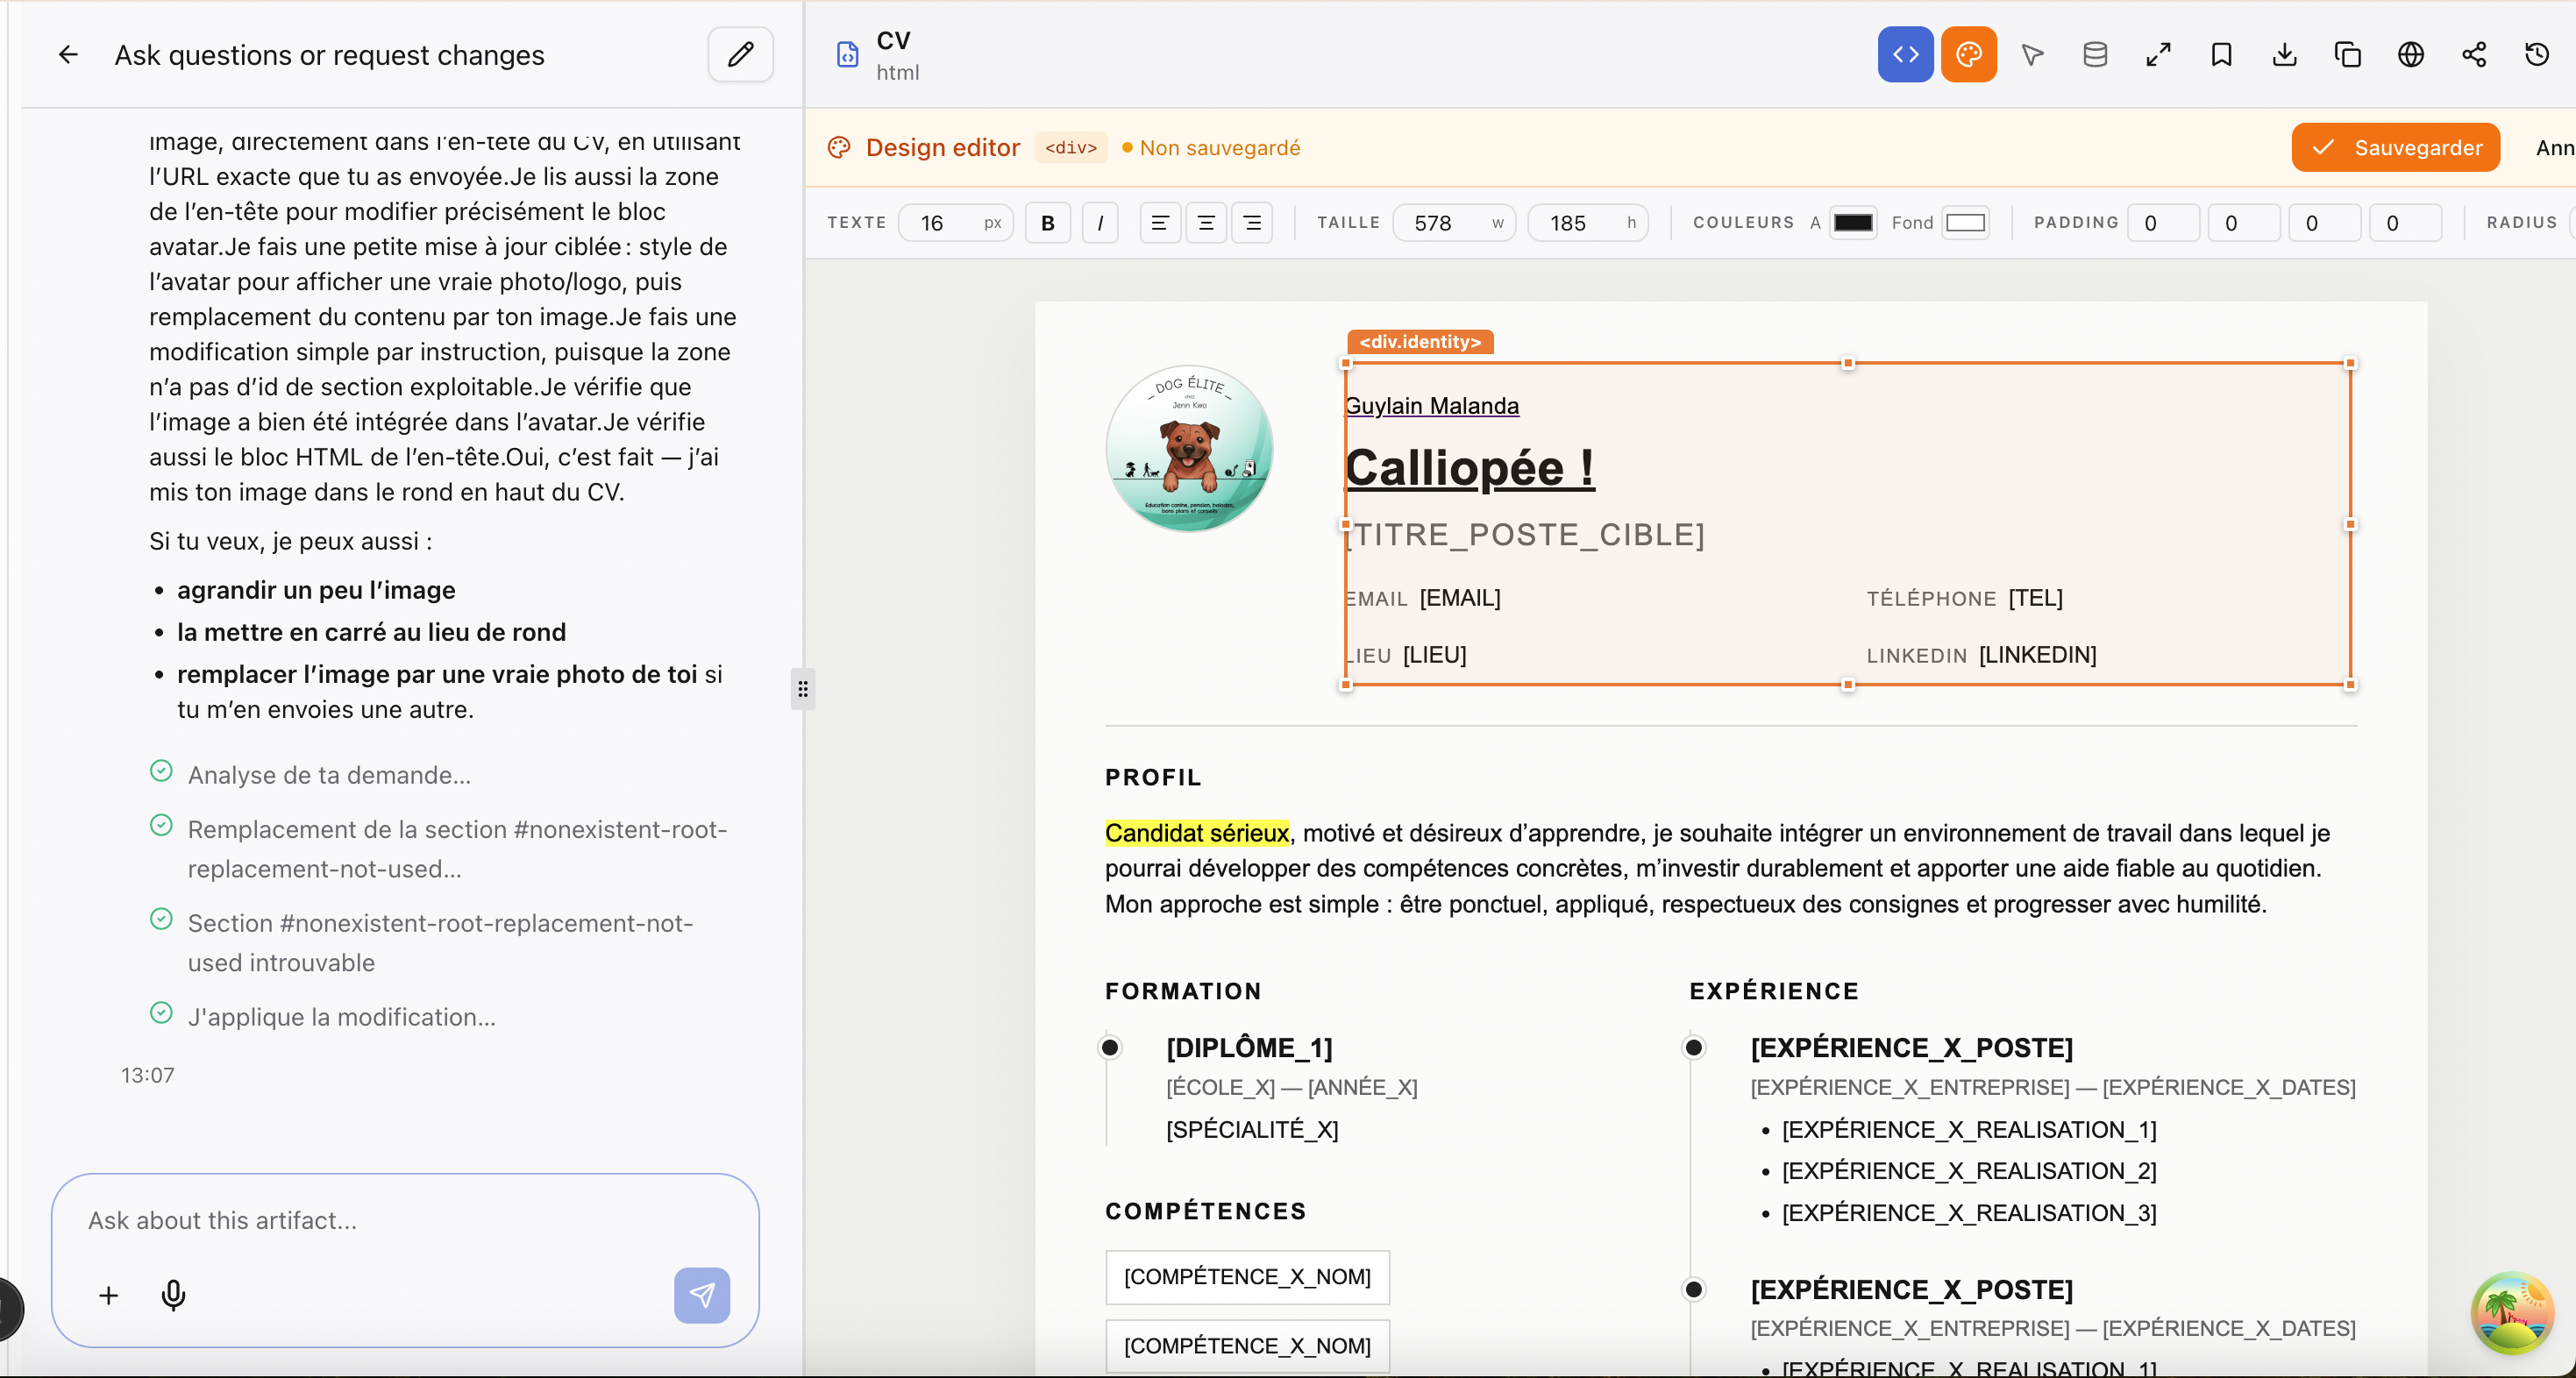Screen dimensions: 2576x1378
Task: Toggle bold text formatting
Action: (1047, 223)
